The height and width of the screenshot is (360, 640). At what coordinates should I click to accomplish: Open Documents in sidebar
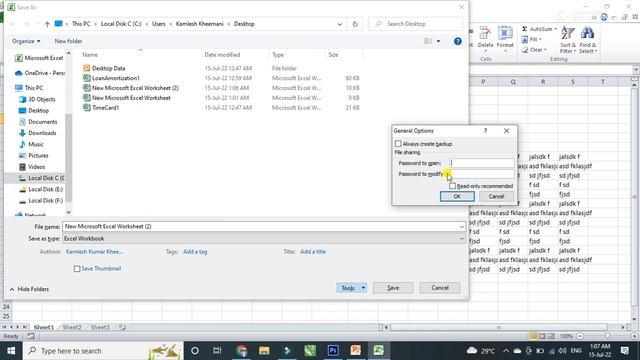point(42,122)
